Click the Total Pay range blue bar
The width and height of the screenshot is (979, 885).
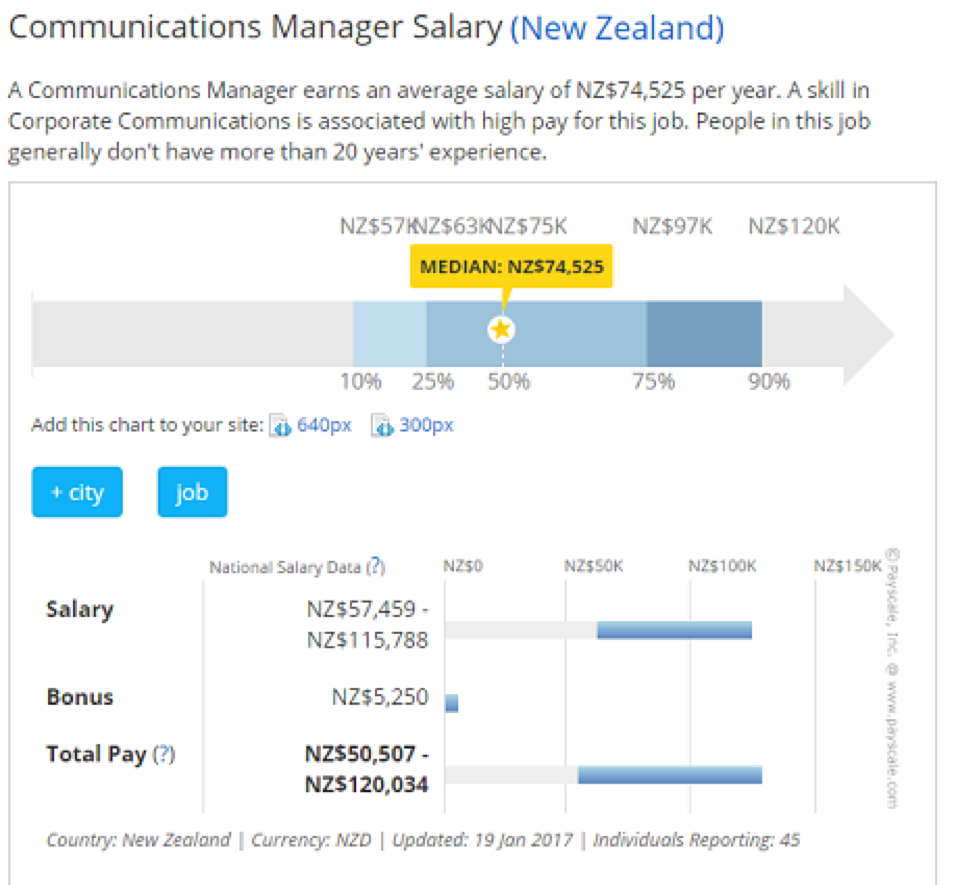(670, 774)
